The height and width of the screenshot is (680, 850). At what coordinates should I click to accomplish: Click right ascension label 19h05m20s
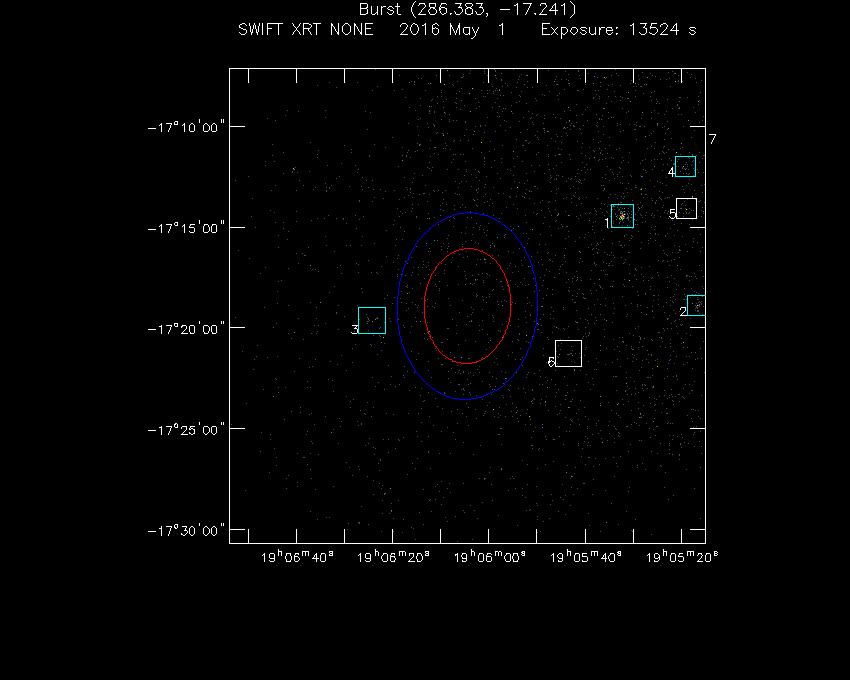point(682,557)
